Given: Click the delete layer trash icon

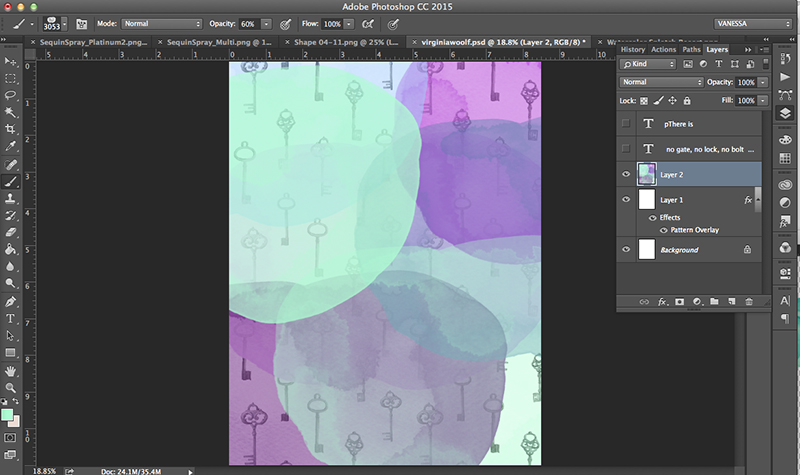Looking at the screenshot, I should pyautogui.click(x=749, y=302).
